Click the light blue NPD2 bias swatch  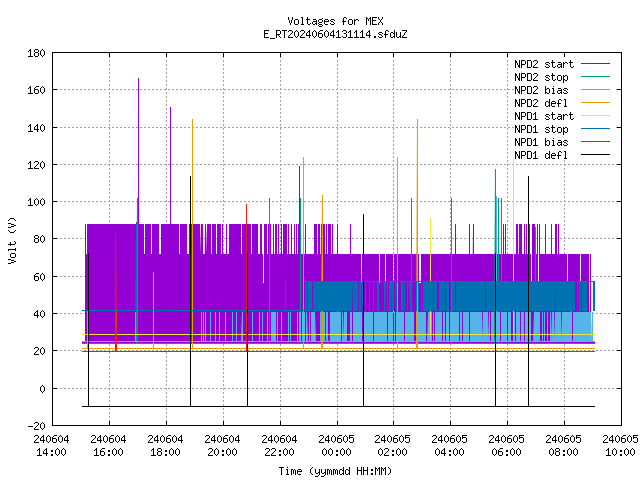click(595, 89)
